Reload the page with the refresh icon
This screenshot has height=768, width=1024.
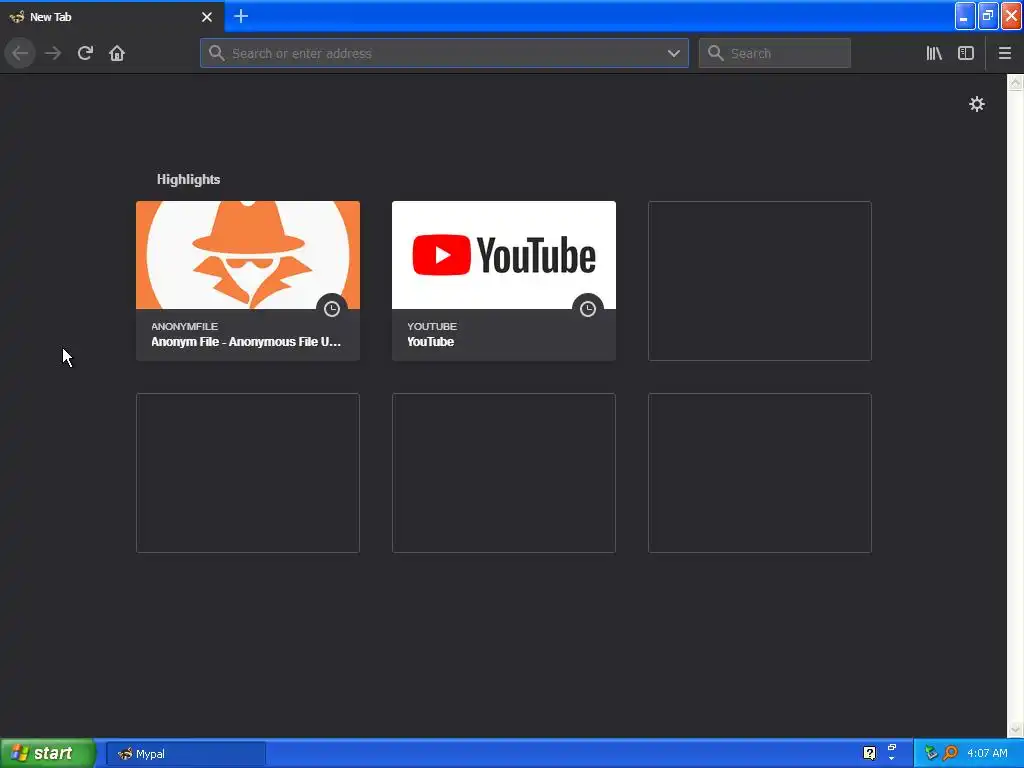click(x=85, y=53)
